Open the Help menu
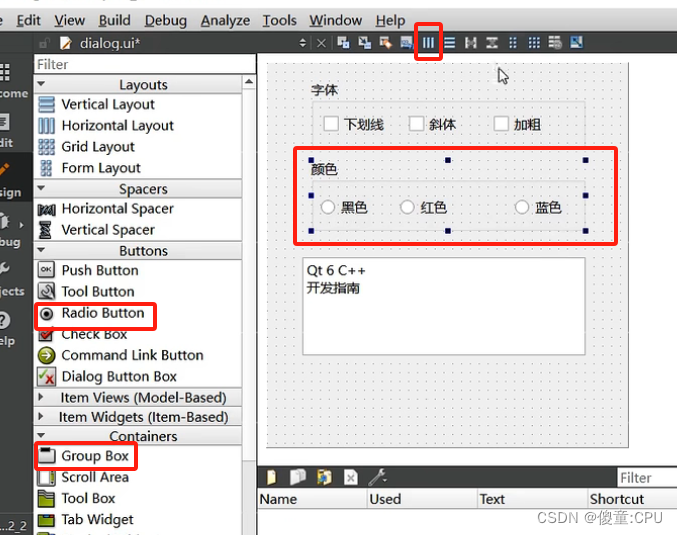This screenshot has height=535, width=677. [390, 20]
